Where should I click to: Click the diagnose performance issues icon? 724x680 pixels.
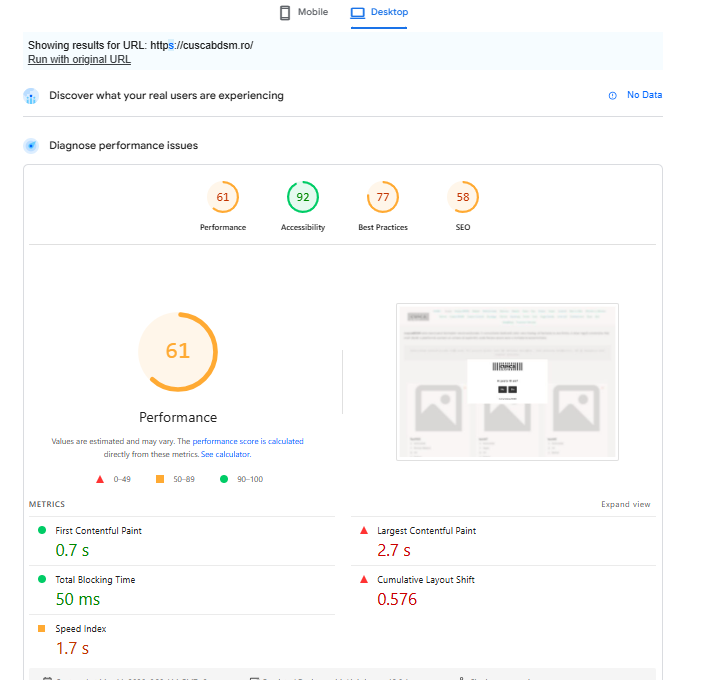[31, 146]
